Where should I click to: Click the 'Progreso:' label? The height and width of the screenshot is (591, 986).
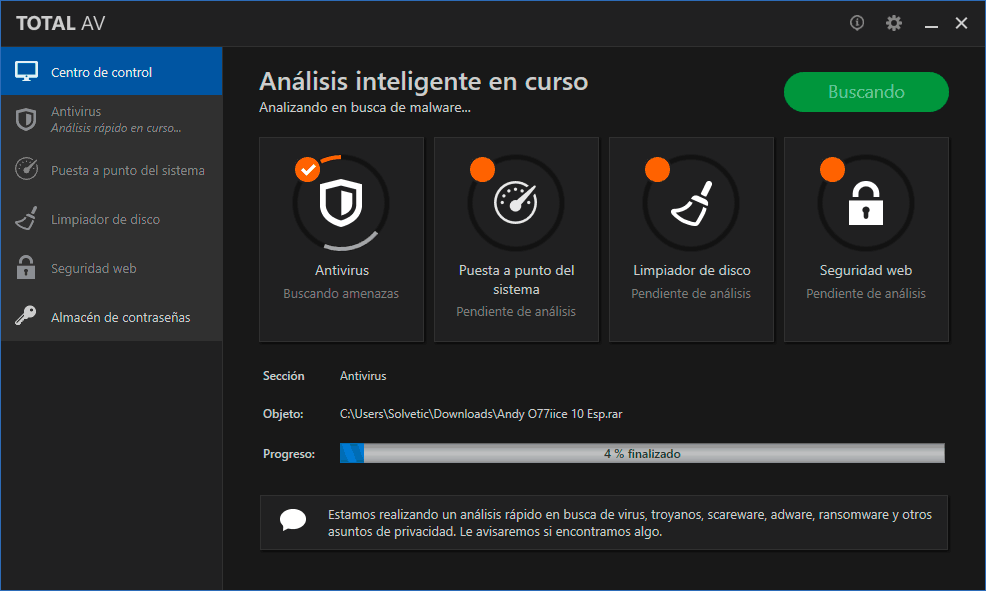289,454
